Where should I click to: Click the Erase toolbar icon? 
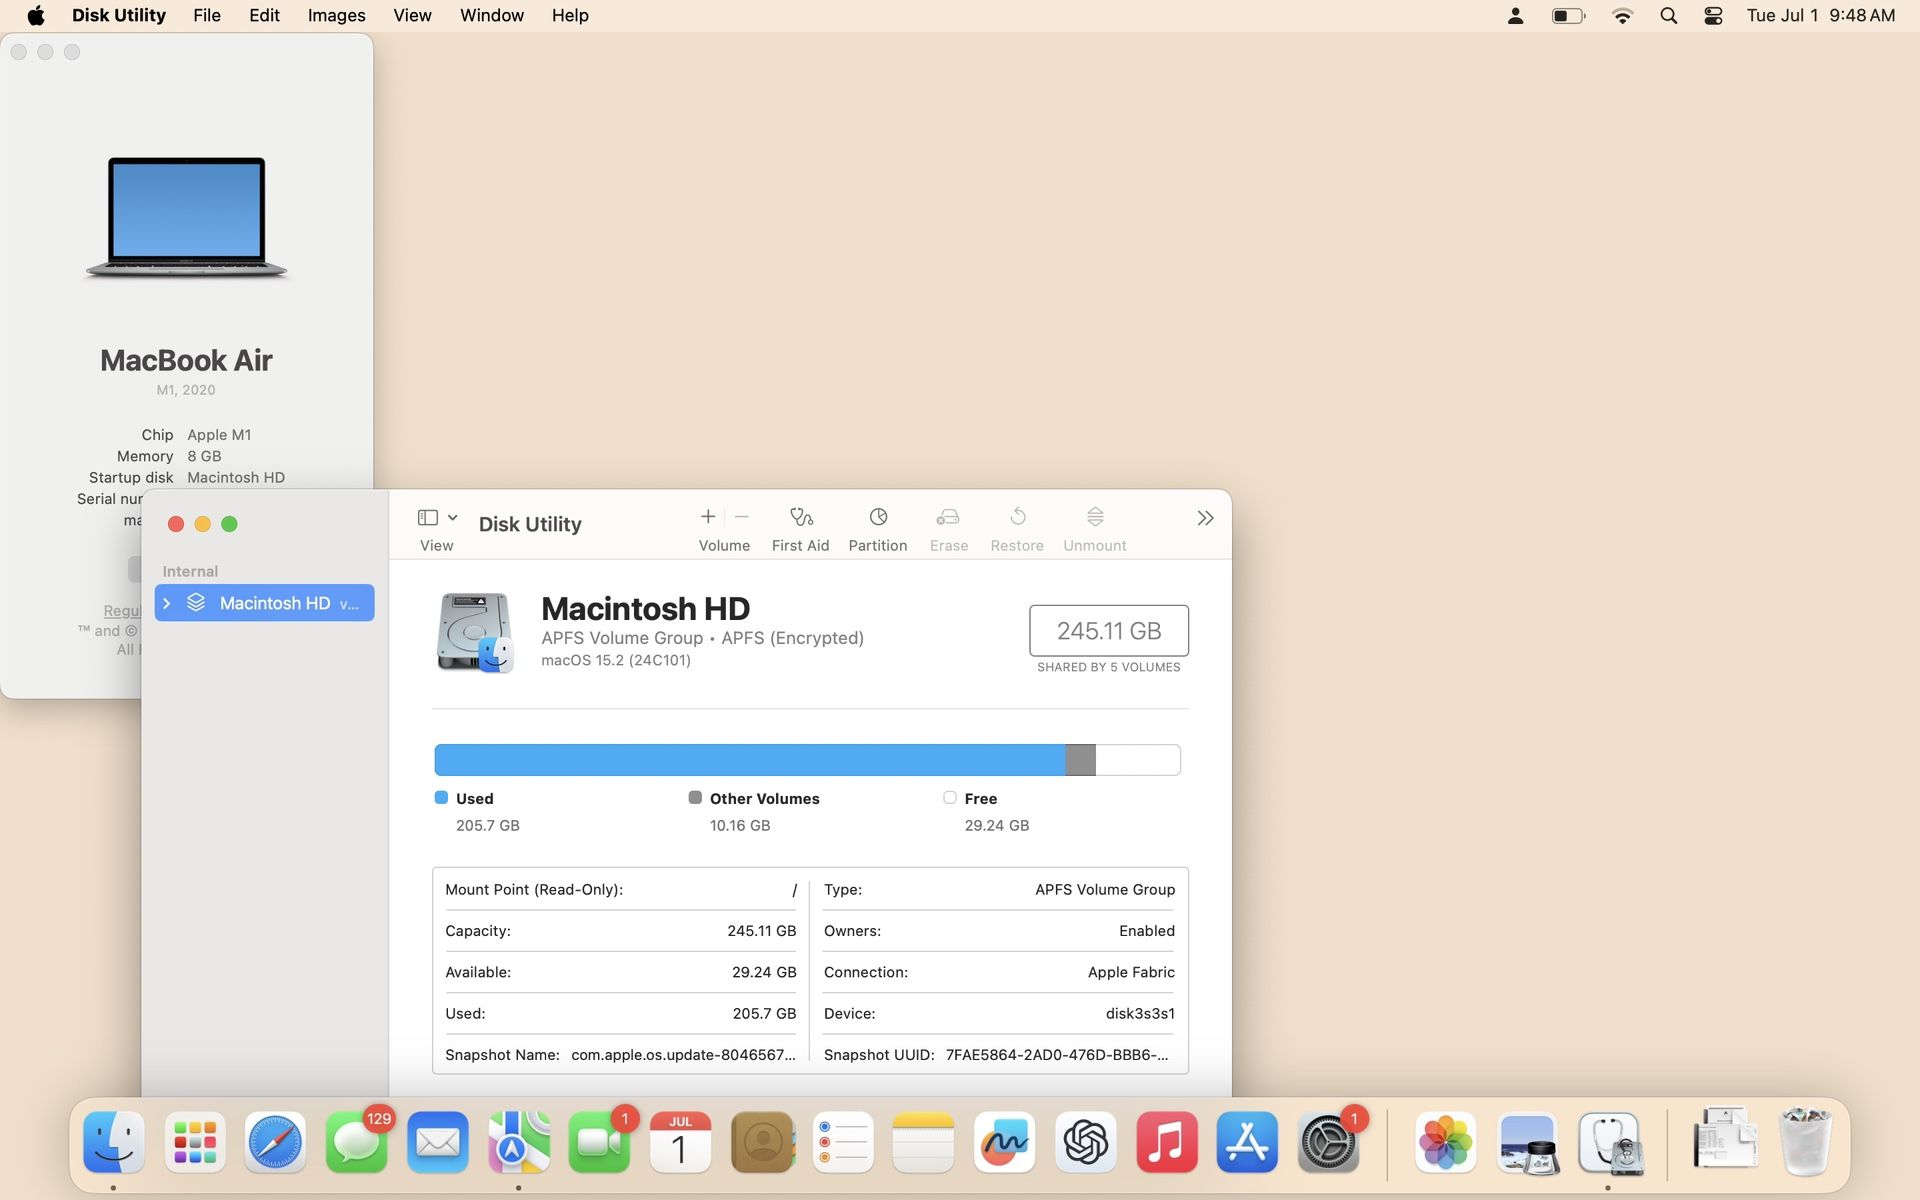[x=948, y=517]
